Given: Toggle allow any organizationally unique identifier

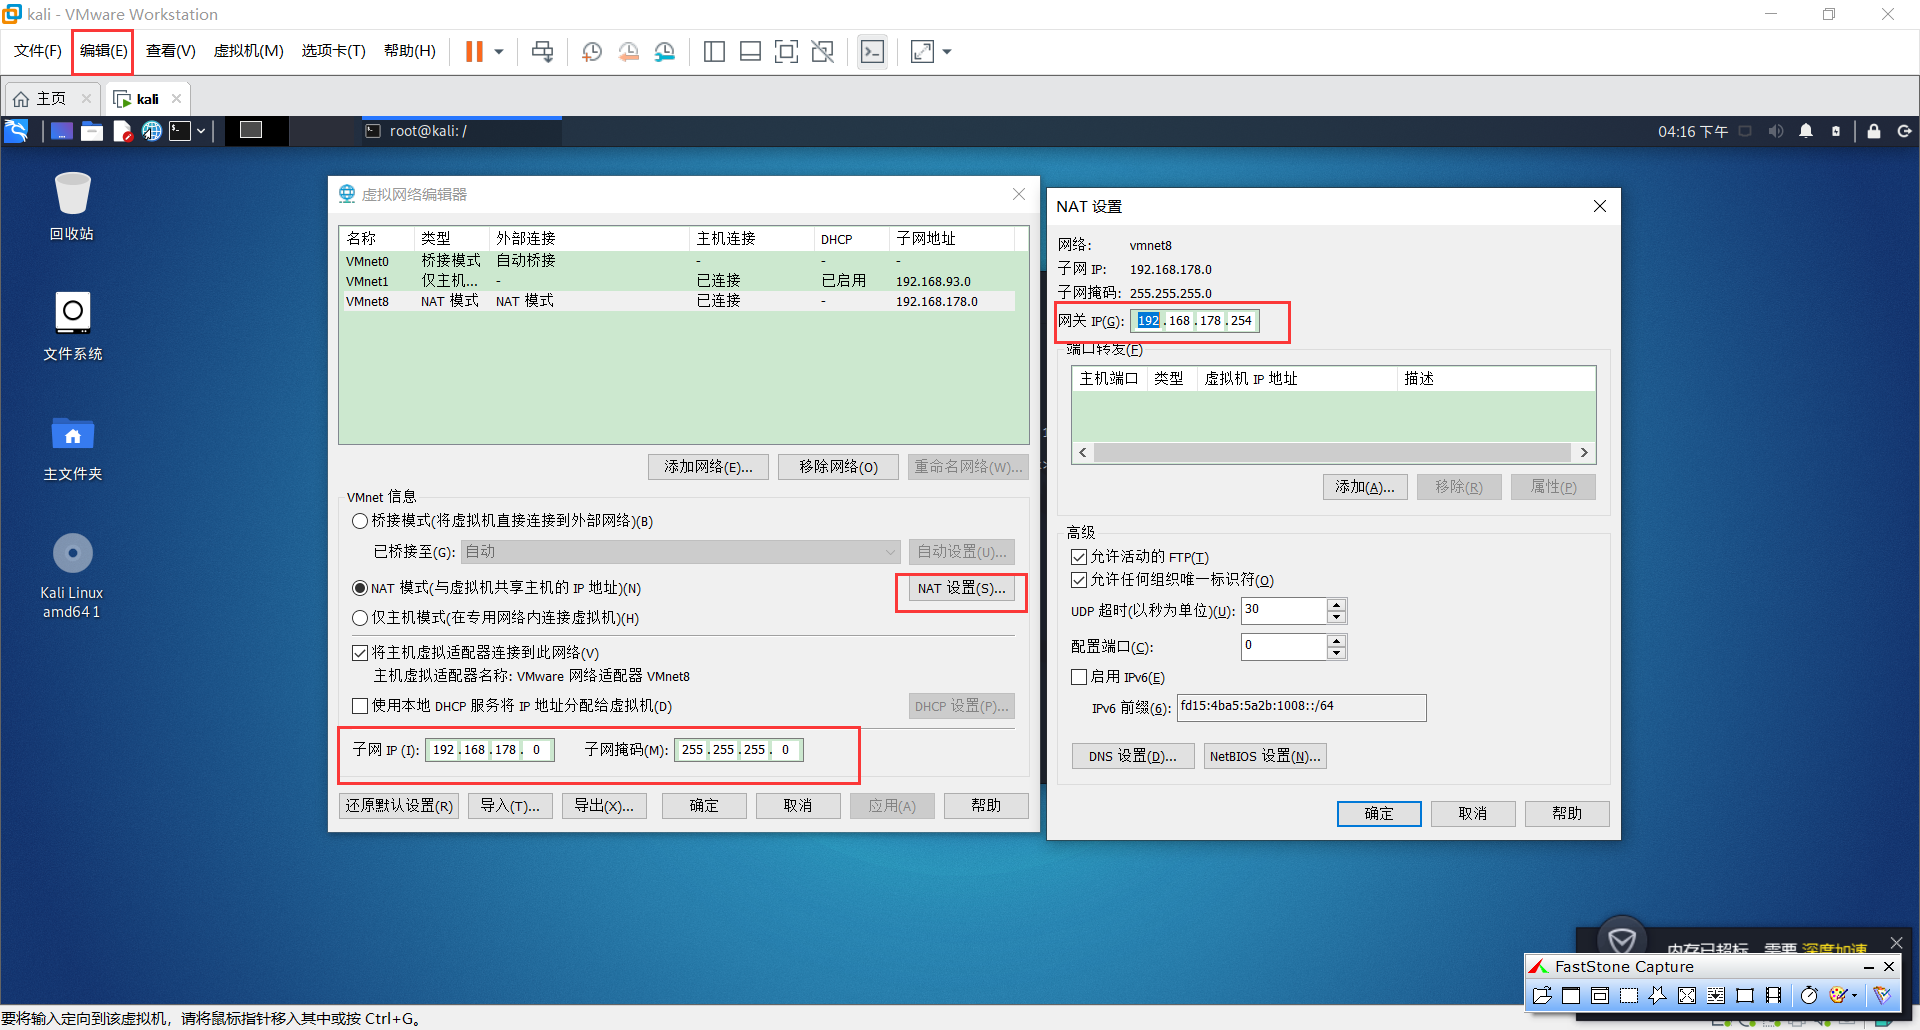Looking at the screenshot, I should click(x=1079, y=580).
